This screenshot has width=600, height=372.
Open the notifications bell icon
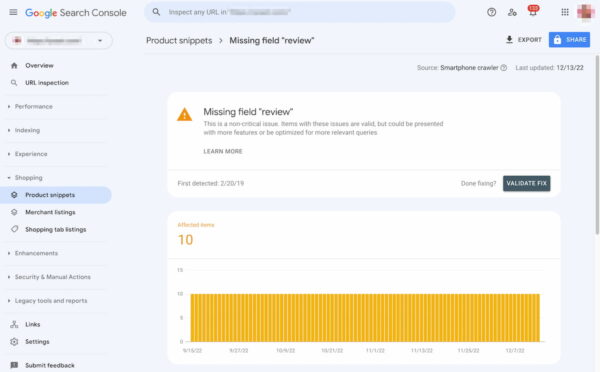tap(533, 11)
